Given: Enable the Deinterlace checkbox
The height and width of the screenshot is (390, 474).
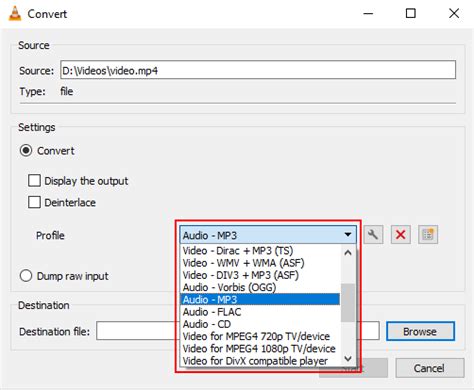Looking at the screenshot, I should (x=34, y=202).
